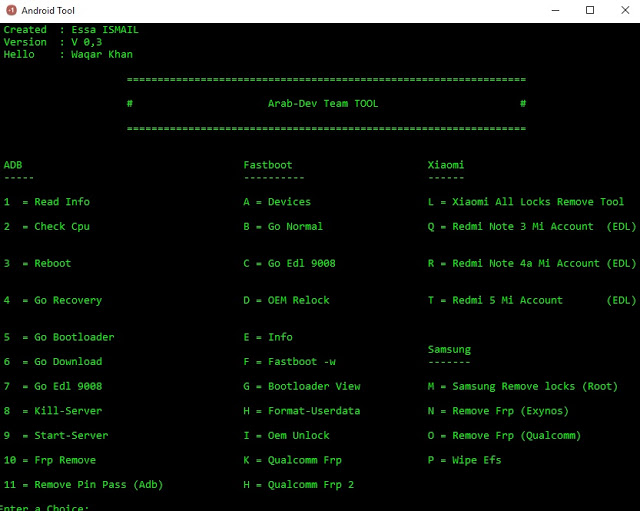
Task: Click the 'Format-Userdata' option text
Action: [x=314, y=411]
